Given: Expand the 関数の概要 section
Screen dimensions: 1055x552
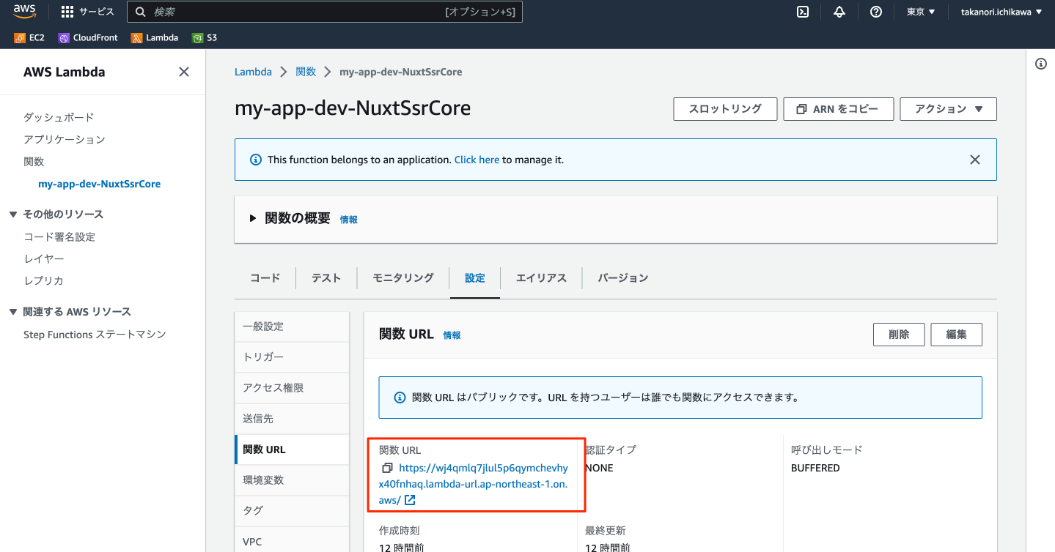Looking at the screenshot, I should click(253, 218).
